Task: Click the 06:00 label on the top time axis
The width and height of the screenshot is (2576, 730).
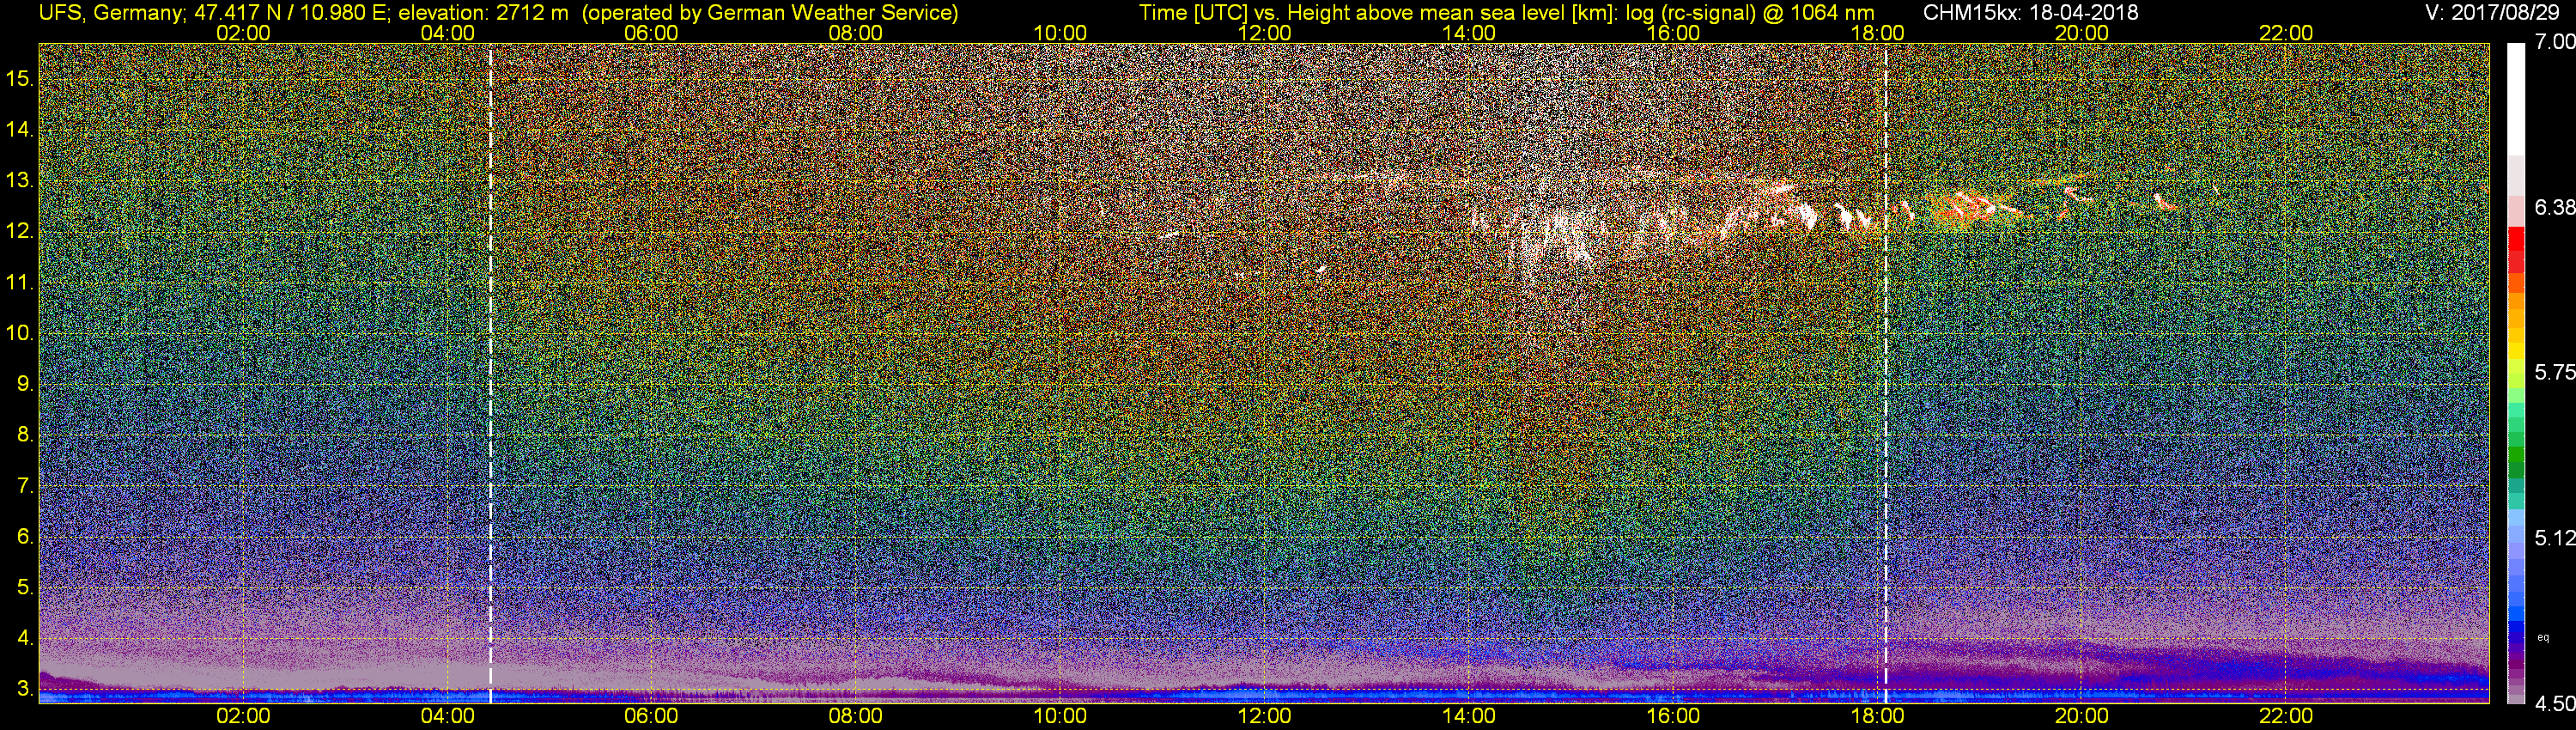Action: 651,33
